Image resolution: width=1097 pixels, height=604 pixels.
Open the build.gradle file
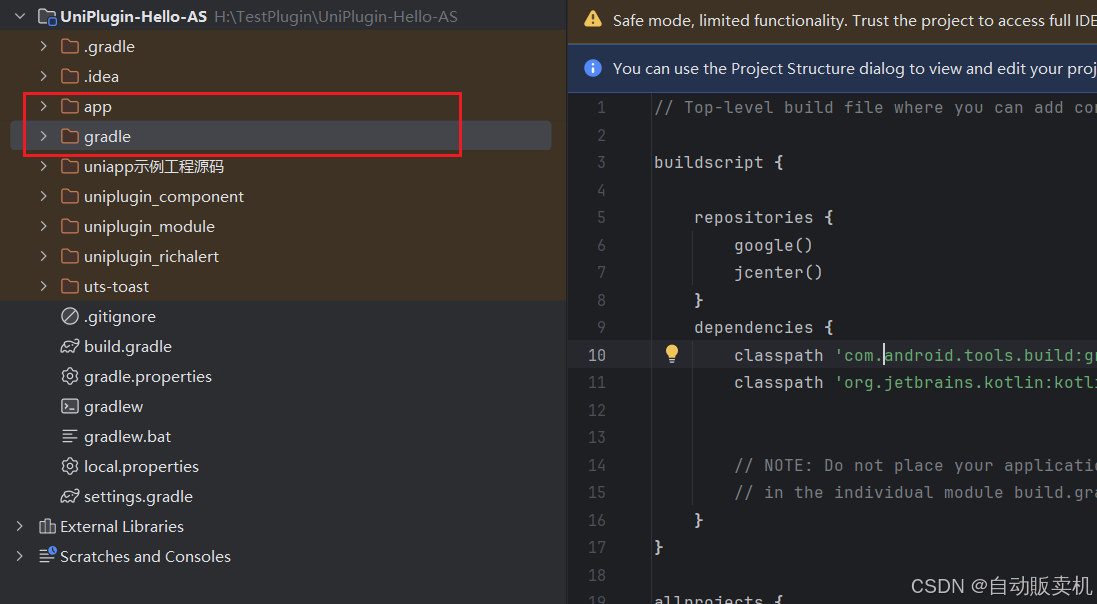(127, 346)
